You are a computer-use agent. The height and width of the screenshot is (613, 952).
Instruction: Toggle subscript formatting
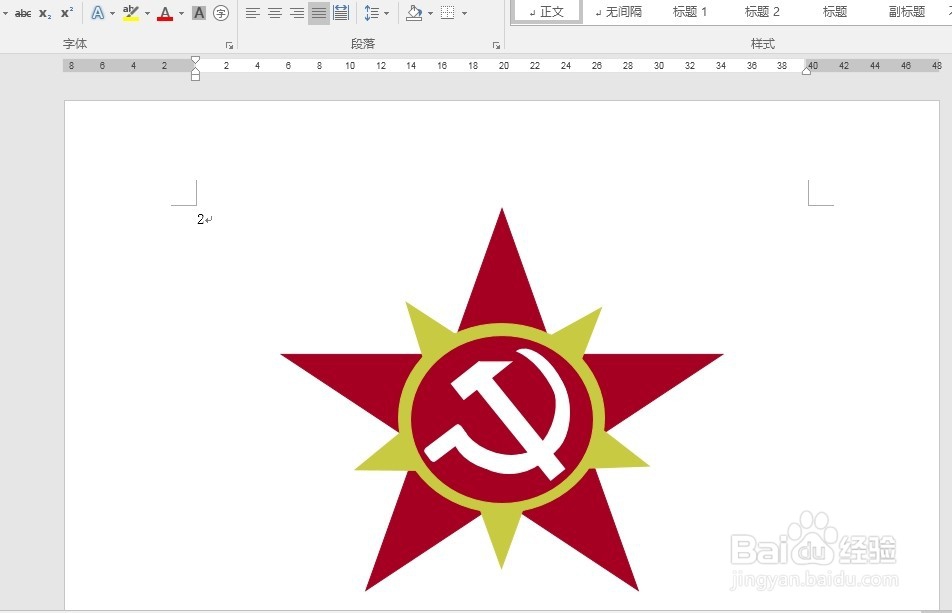[x=45, y=13]
